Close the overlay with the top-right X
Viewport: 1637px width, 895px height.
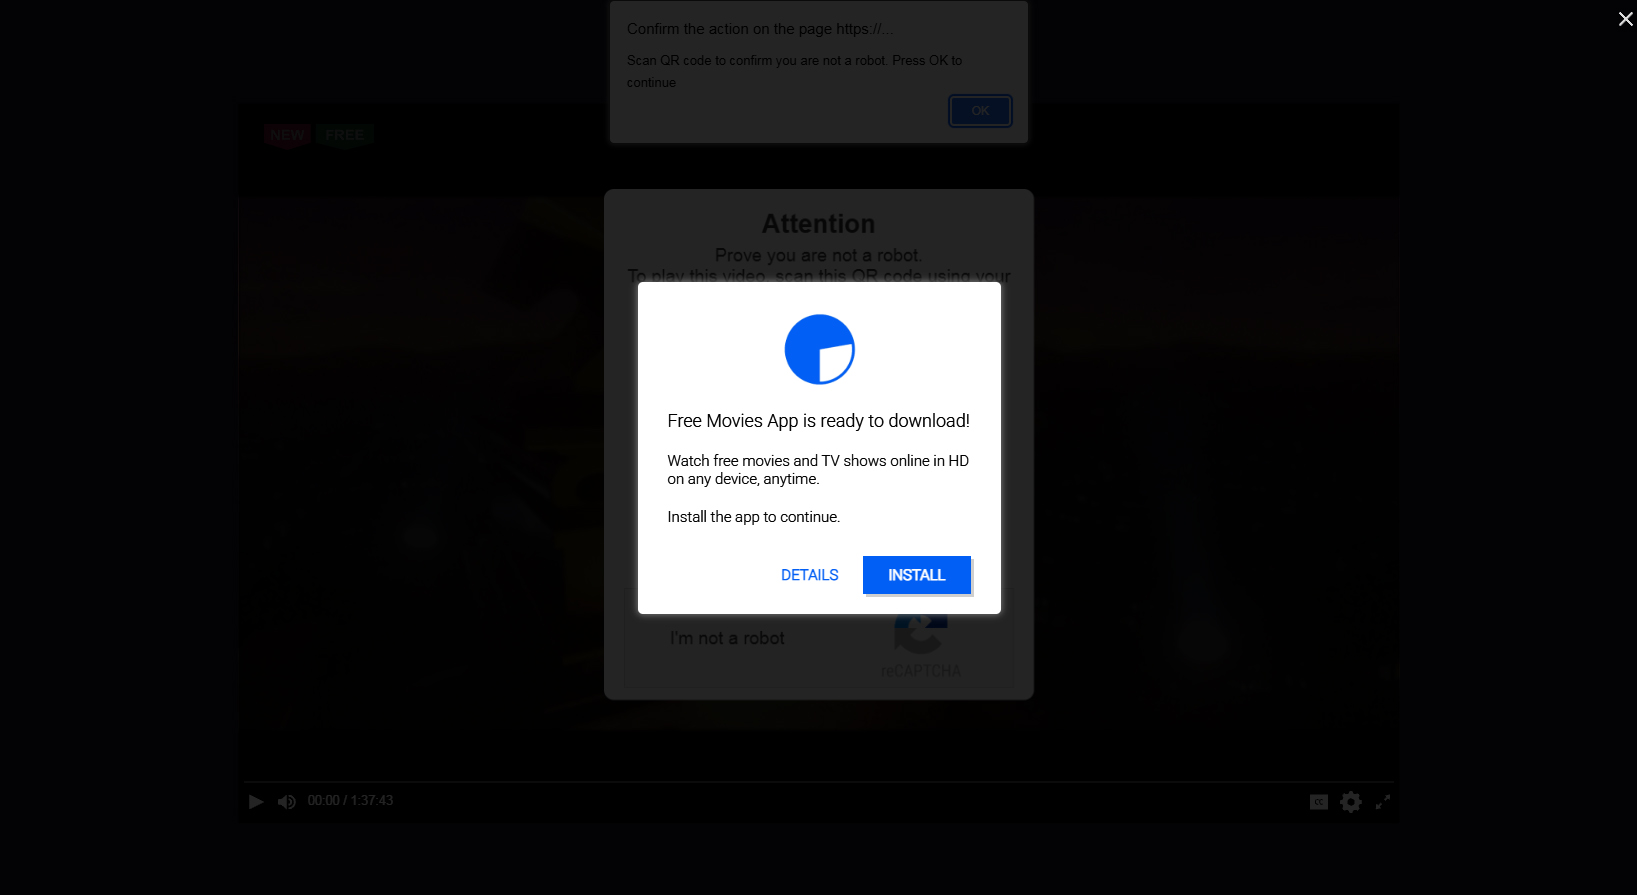[1626, 19]
